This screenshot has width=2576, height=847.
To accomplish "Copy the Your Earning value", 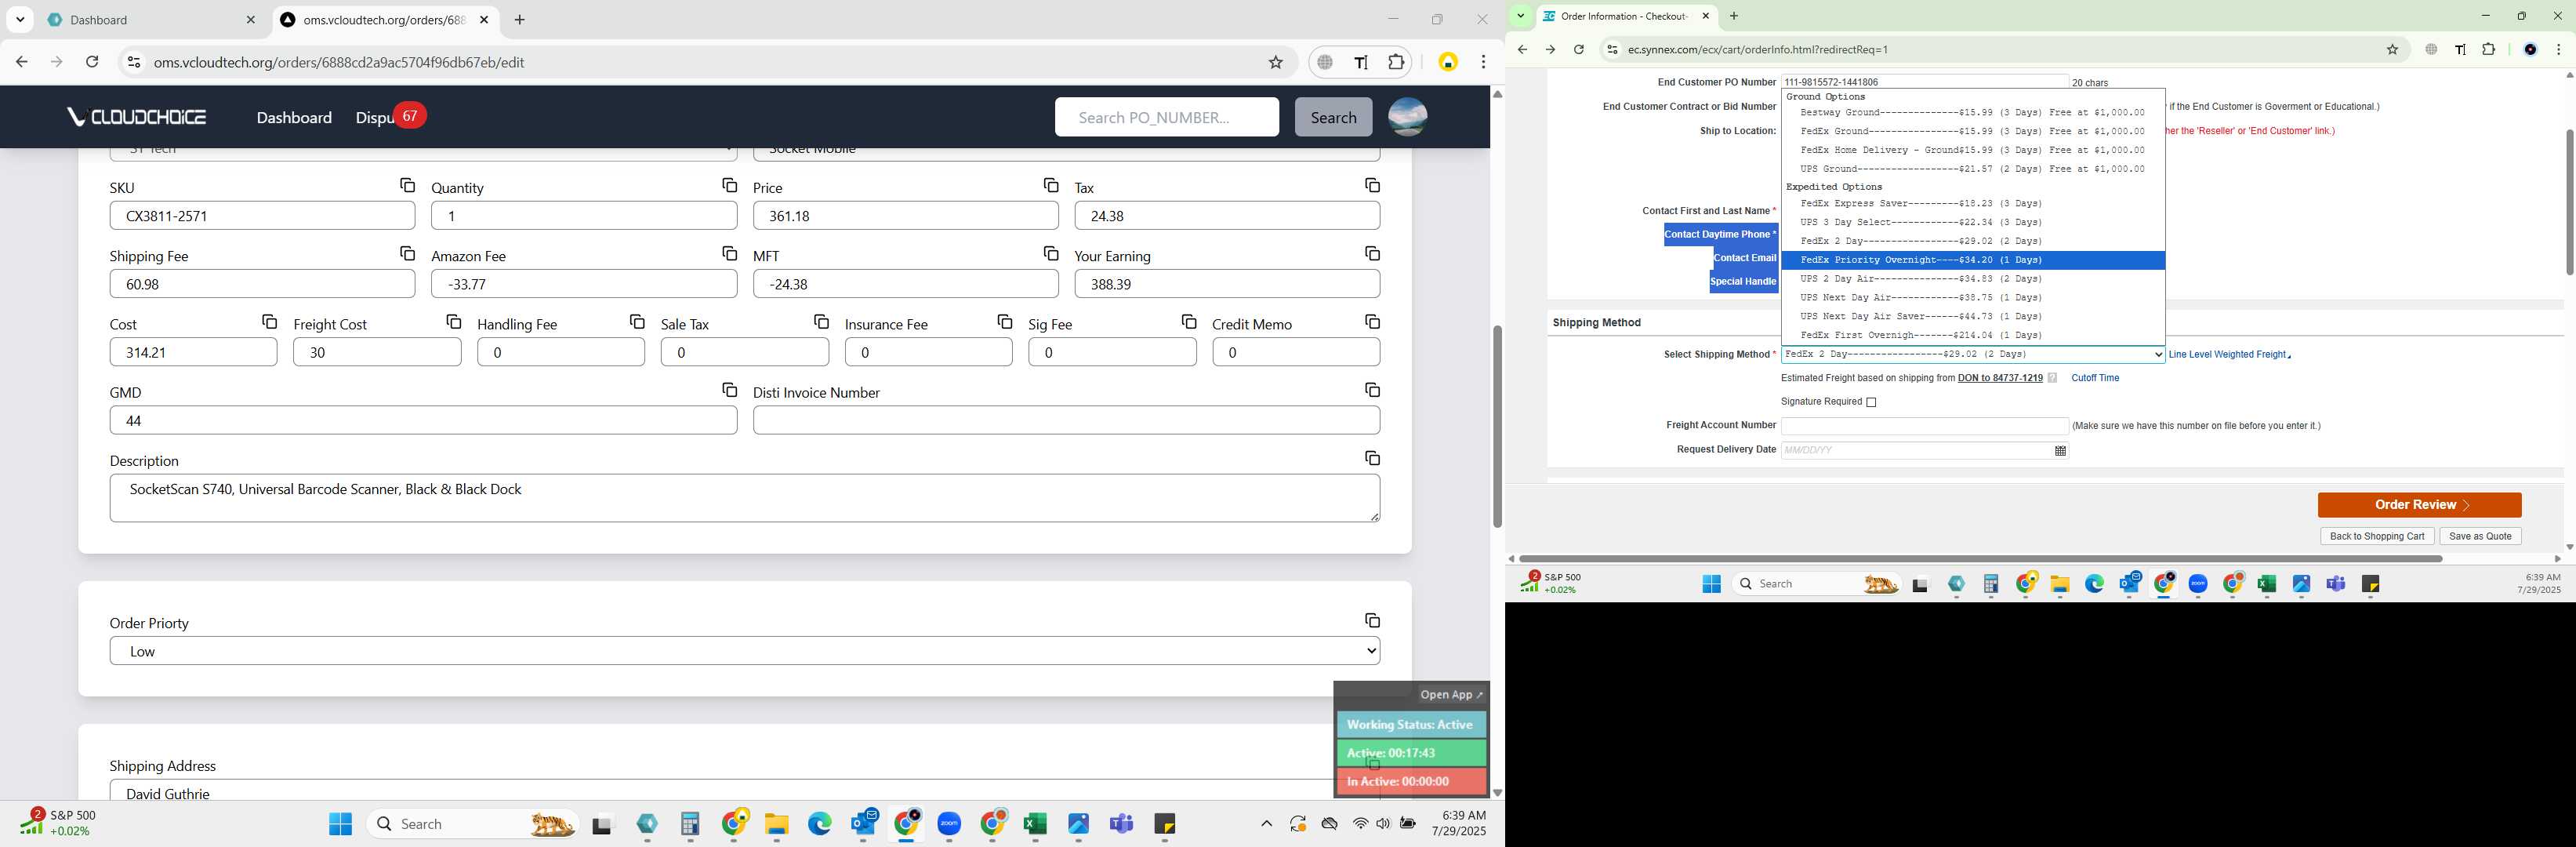I will pyautogui.click(x=1372, y=254).
